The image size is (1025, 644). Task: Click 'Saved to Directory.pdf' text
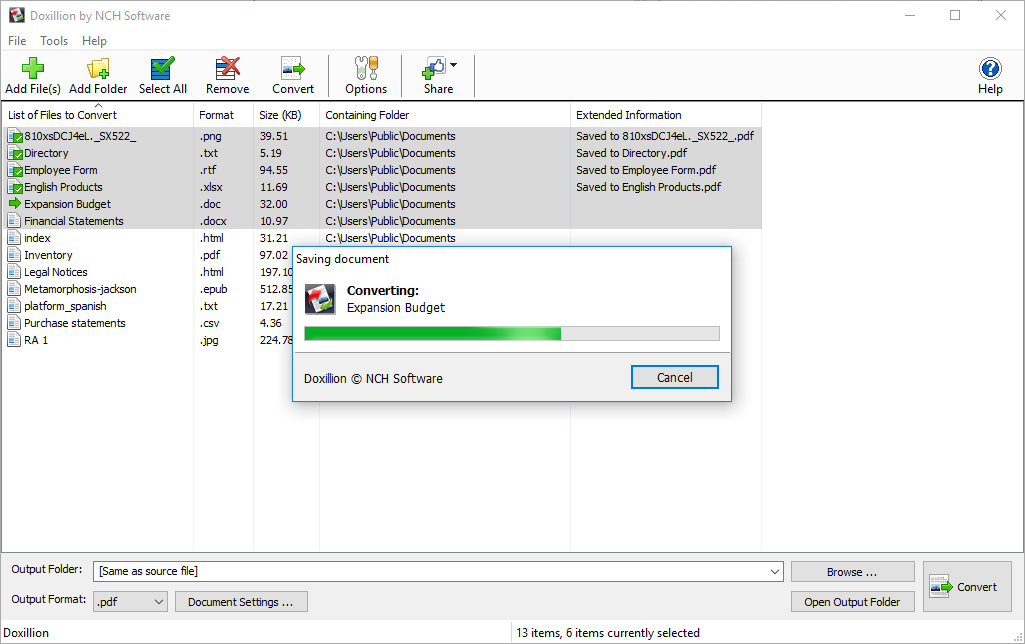(x=631, y=153)
